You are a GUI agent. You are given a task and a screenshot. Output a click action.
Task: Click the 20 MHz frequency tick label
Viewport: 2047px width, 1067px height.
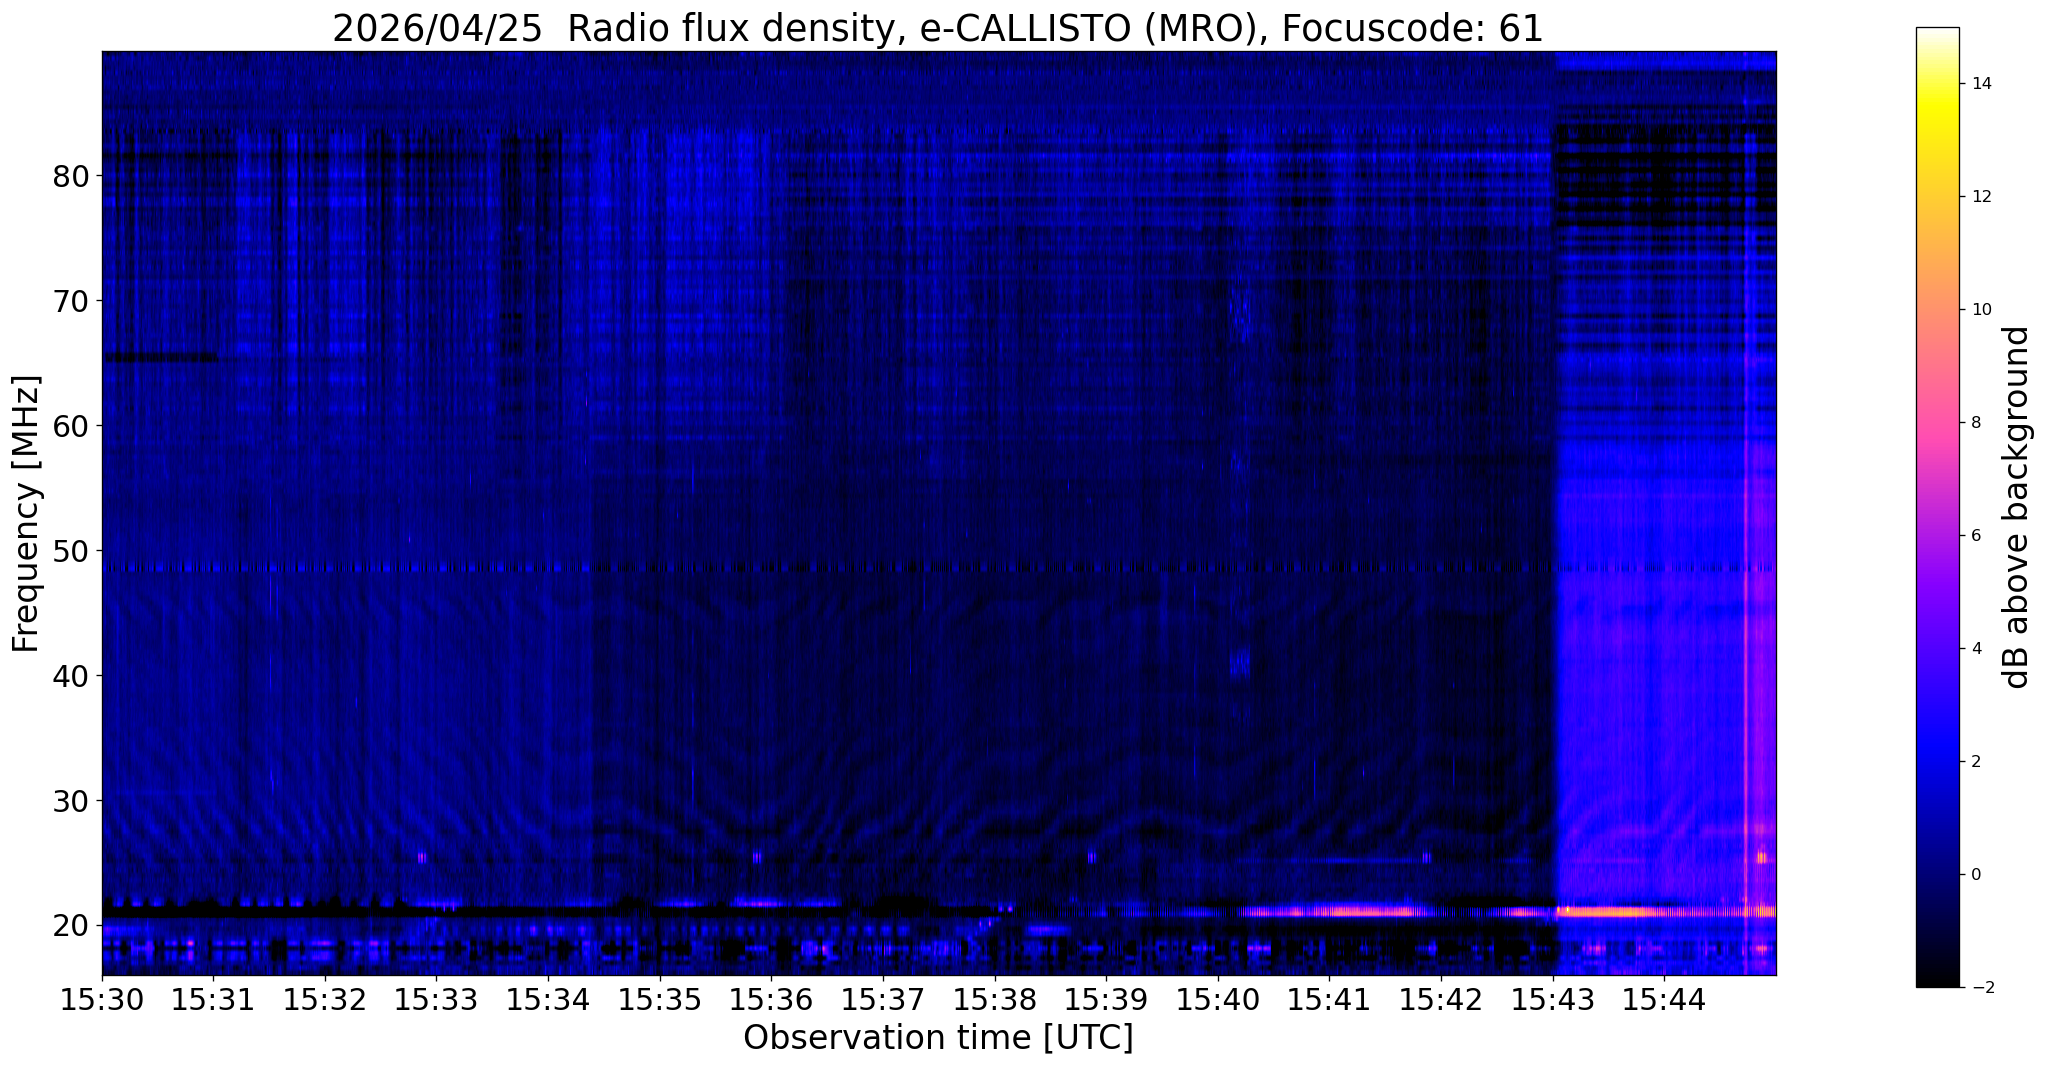[71, 926]
